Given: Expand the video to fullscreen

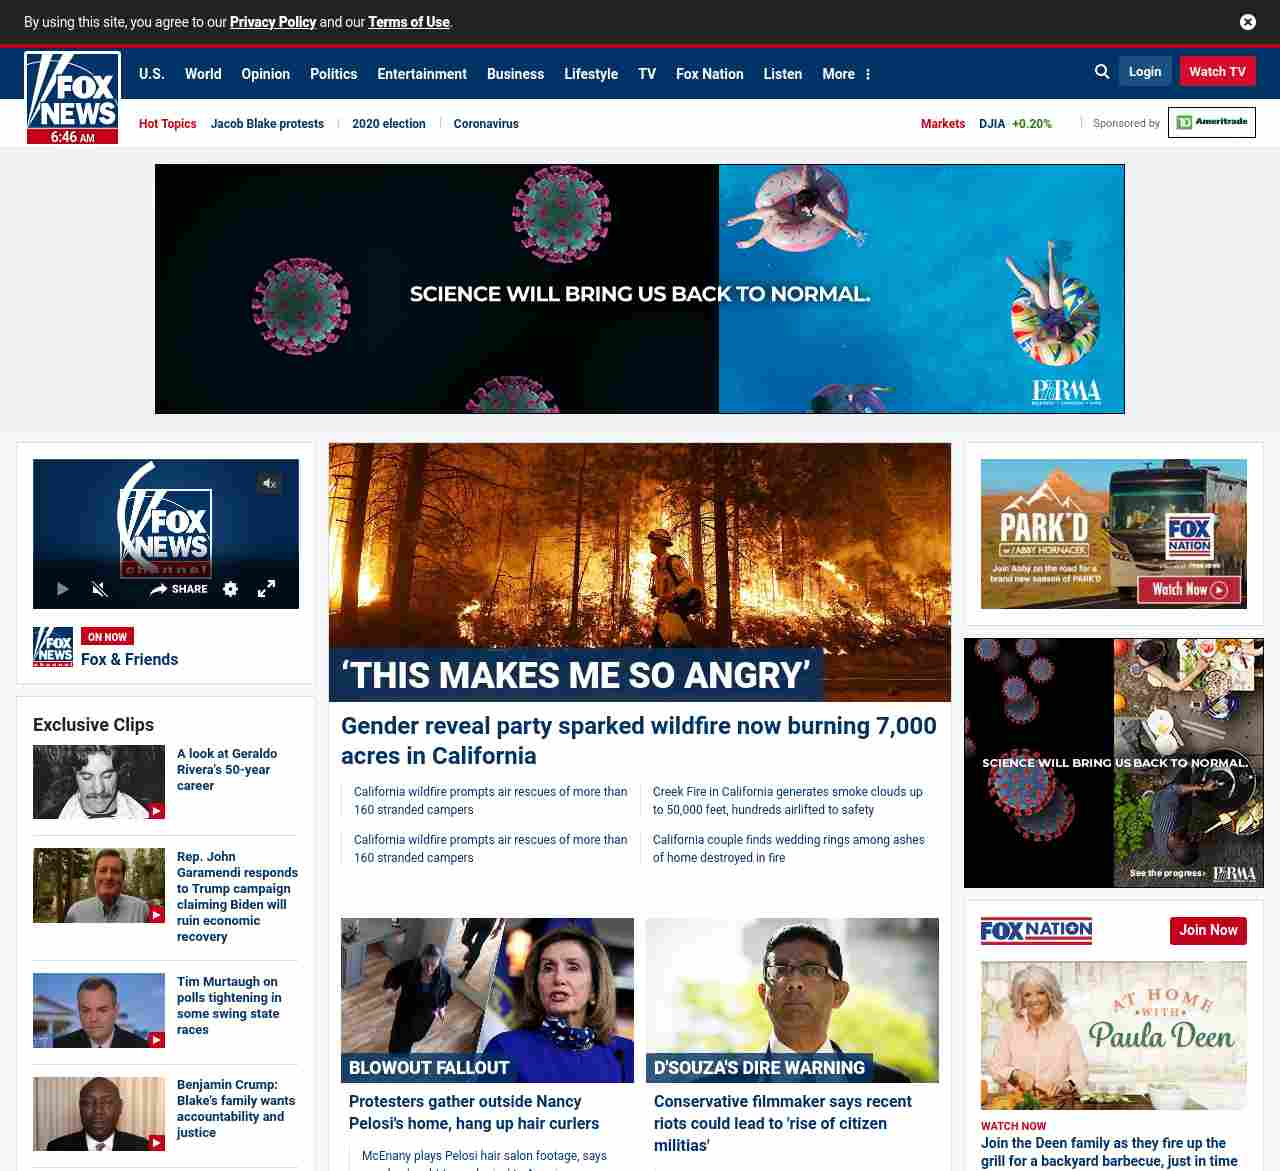Looking at the screenshot, I should point(266,589).
